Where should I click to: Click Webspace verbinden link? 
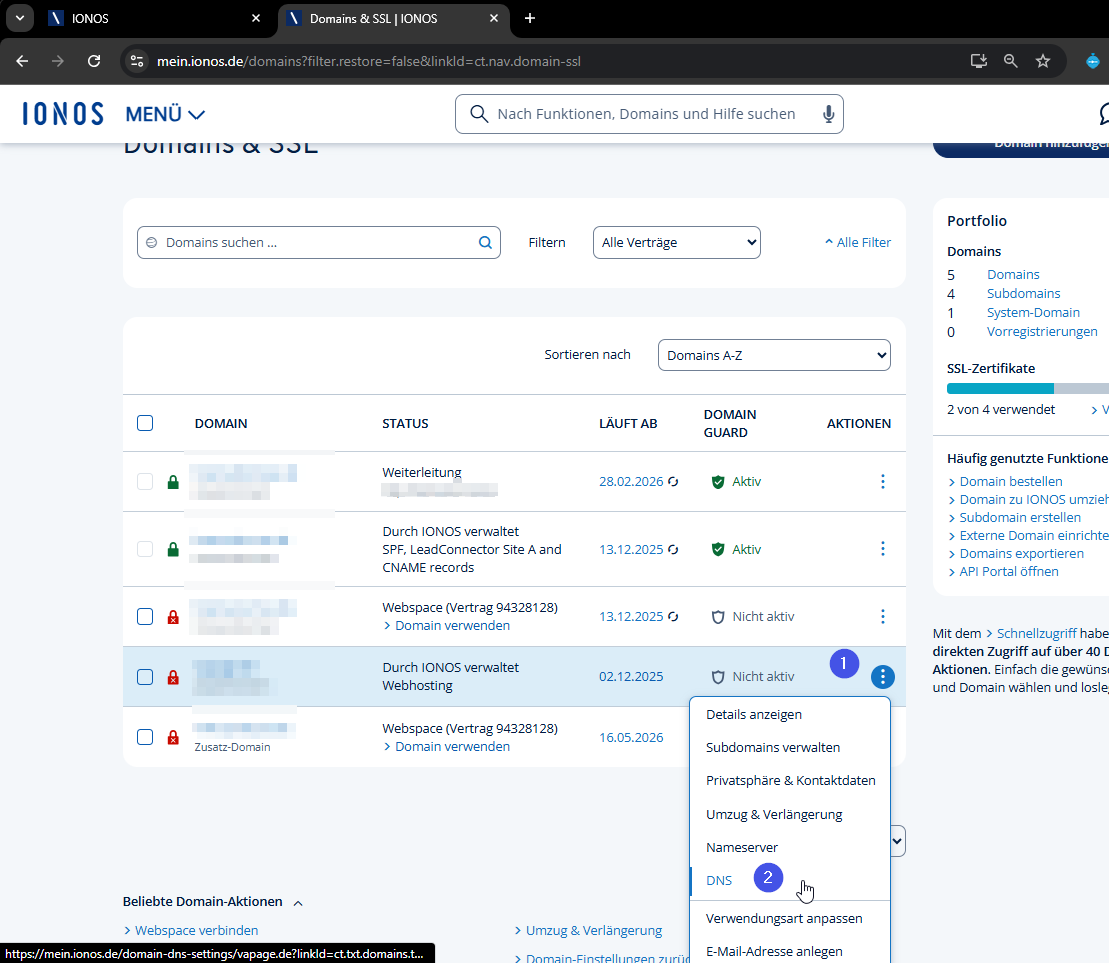[197, 930]
